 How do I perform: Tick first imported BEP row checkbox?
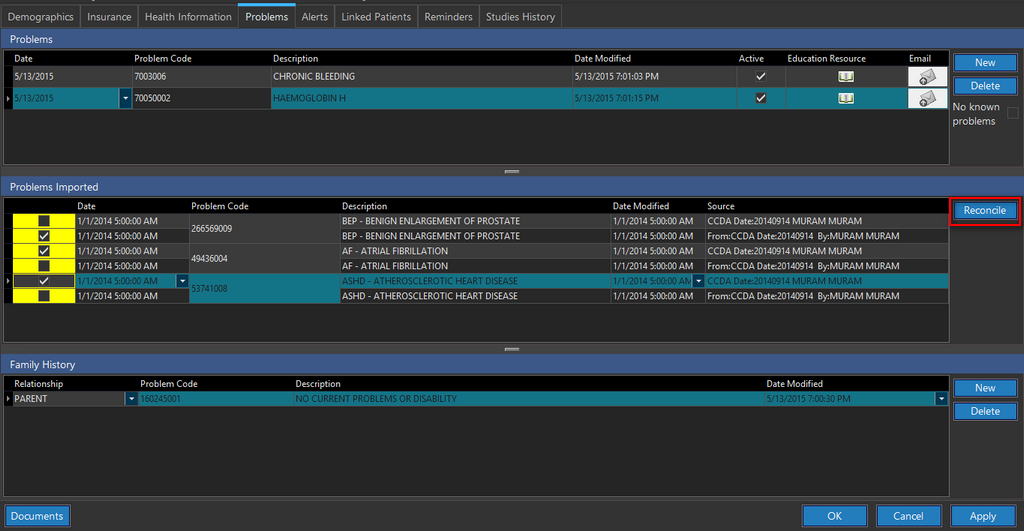click(x=44, y=221)
